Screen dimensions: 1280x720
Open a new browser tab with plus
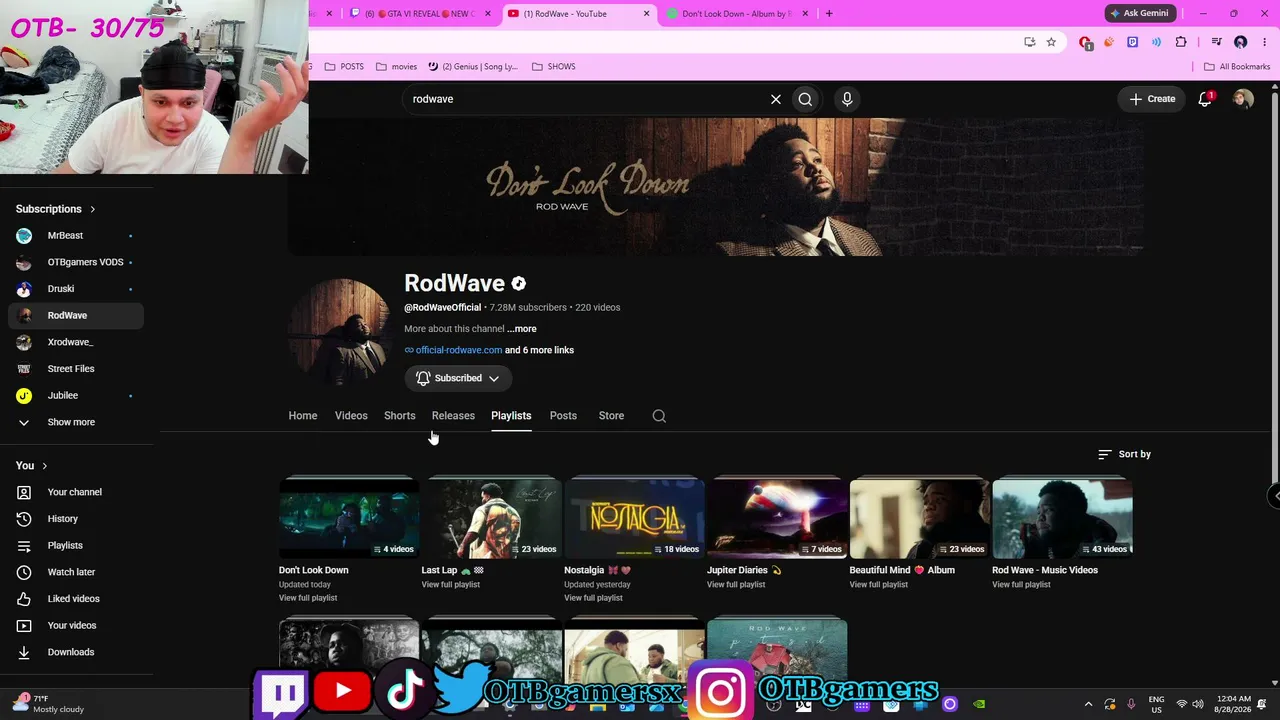point(828,14)
